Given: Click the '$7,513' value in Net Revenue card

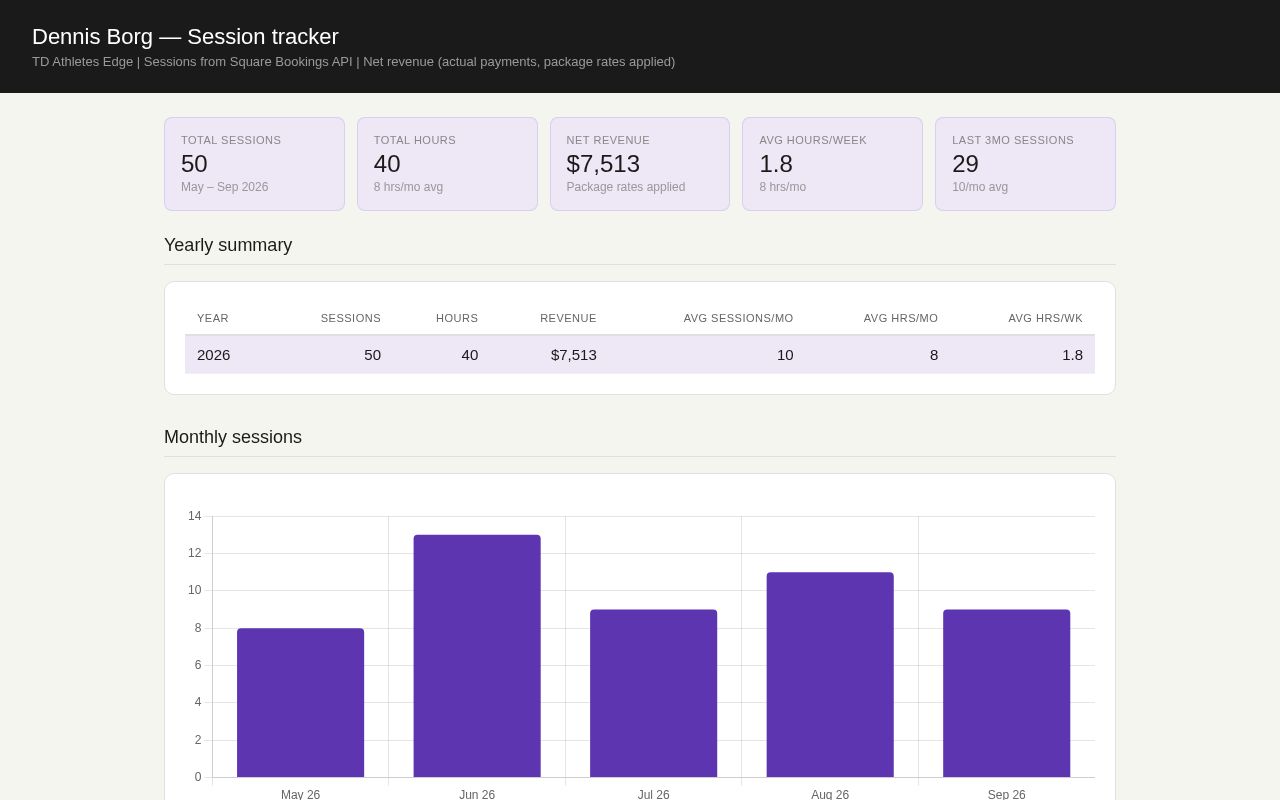Looking at the screenshot, I should [603, 164].
